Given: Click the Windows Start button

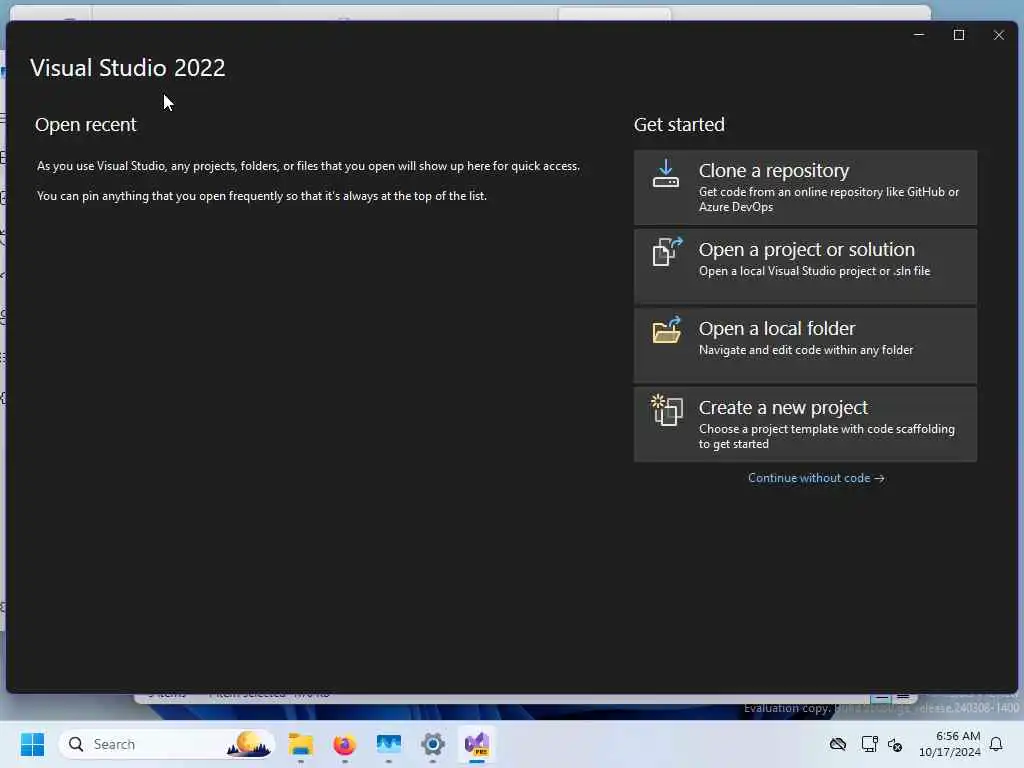Looking at the screenshot, I should click(32, 744).
